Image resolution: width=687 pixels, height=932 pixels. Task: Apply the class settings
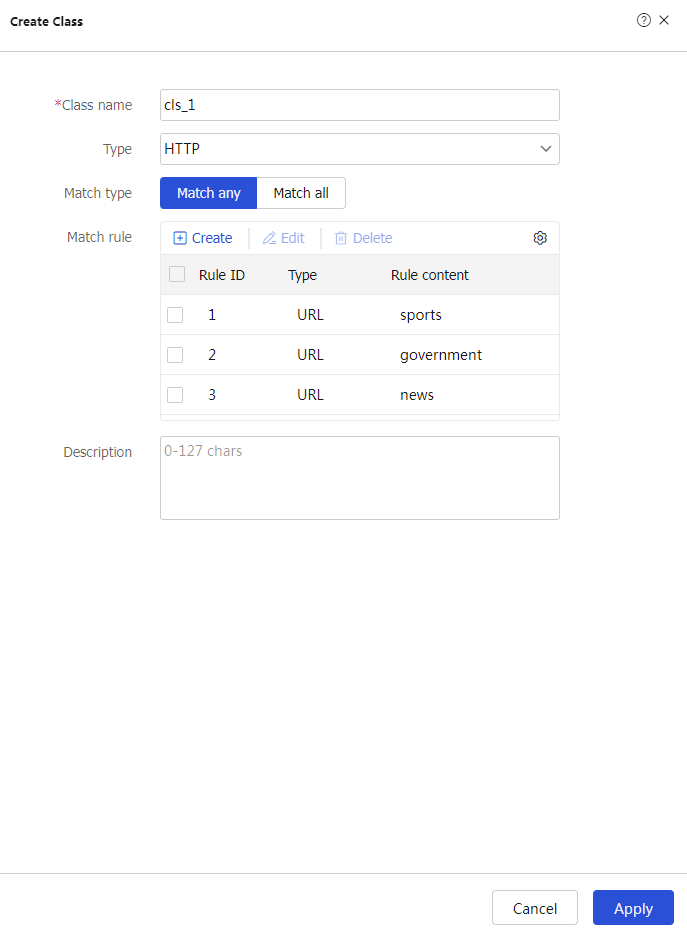tap(633, 908)
